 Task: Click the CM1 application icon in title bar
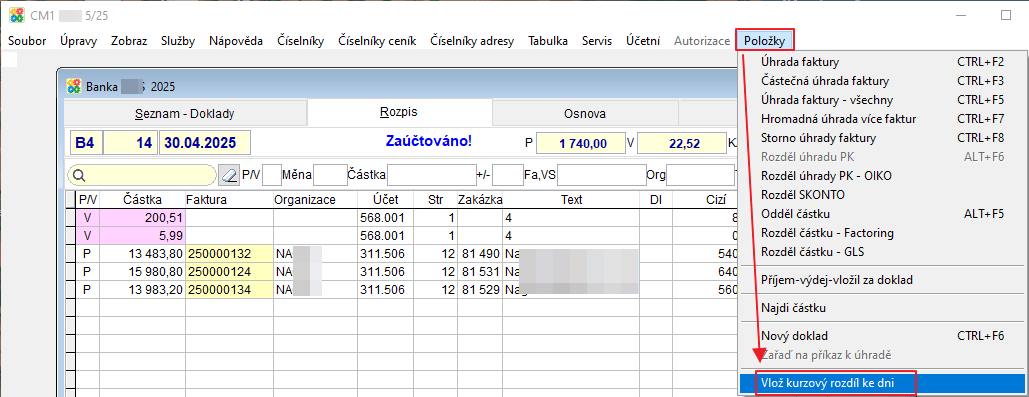pos(16,15)
